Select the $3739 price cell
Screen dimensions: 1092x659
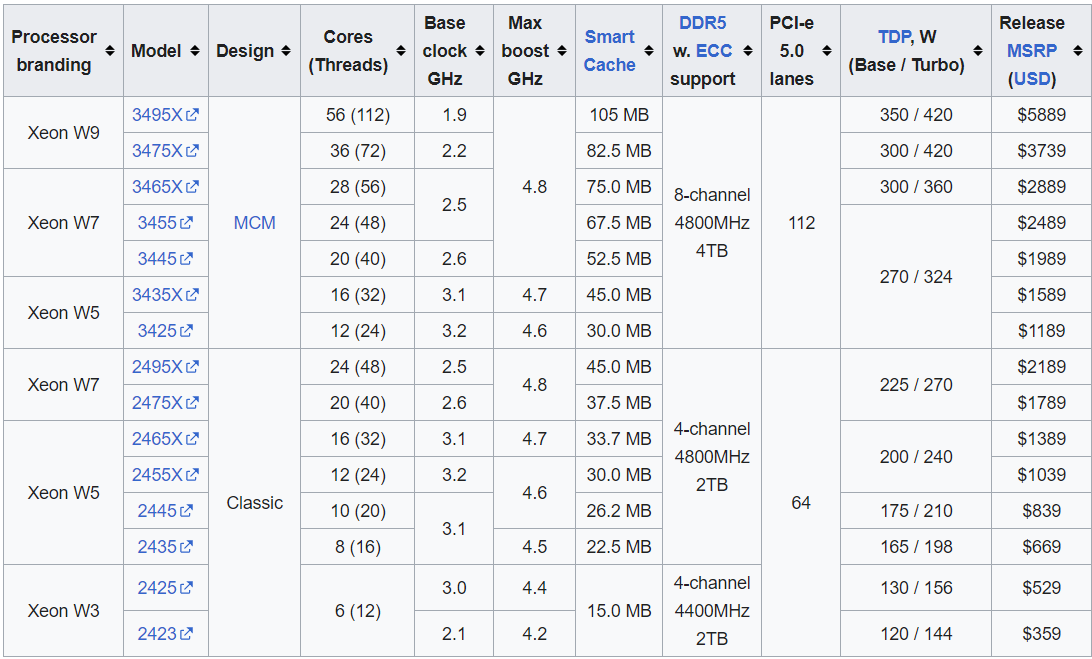1041,150
